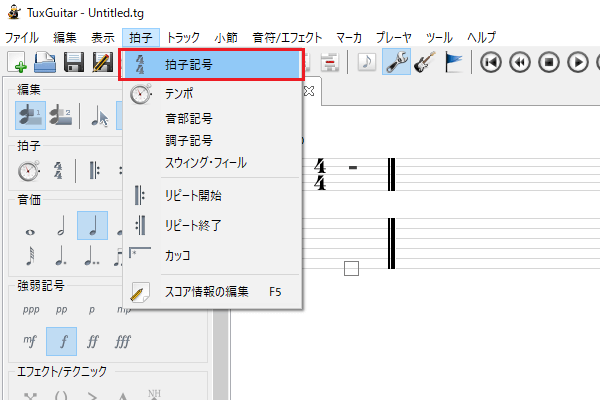Choose リピート開始 in the menu
Image resolution: width=600 pixels, height=400 pixels.
pyautogui.click(x=193, y=195)
